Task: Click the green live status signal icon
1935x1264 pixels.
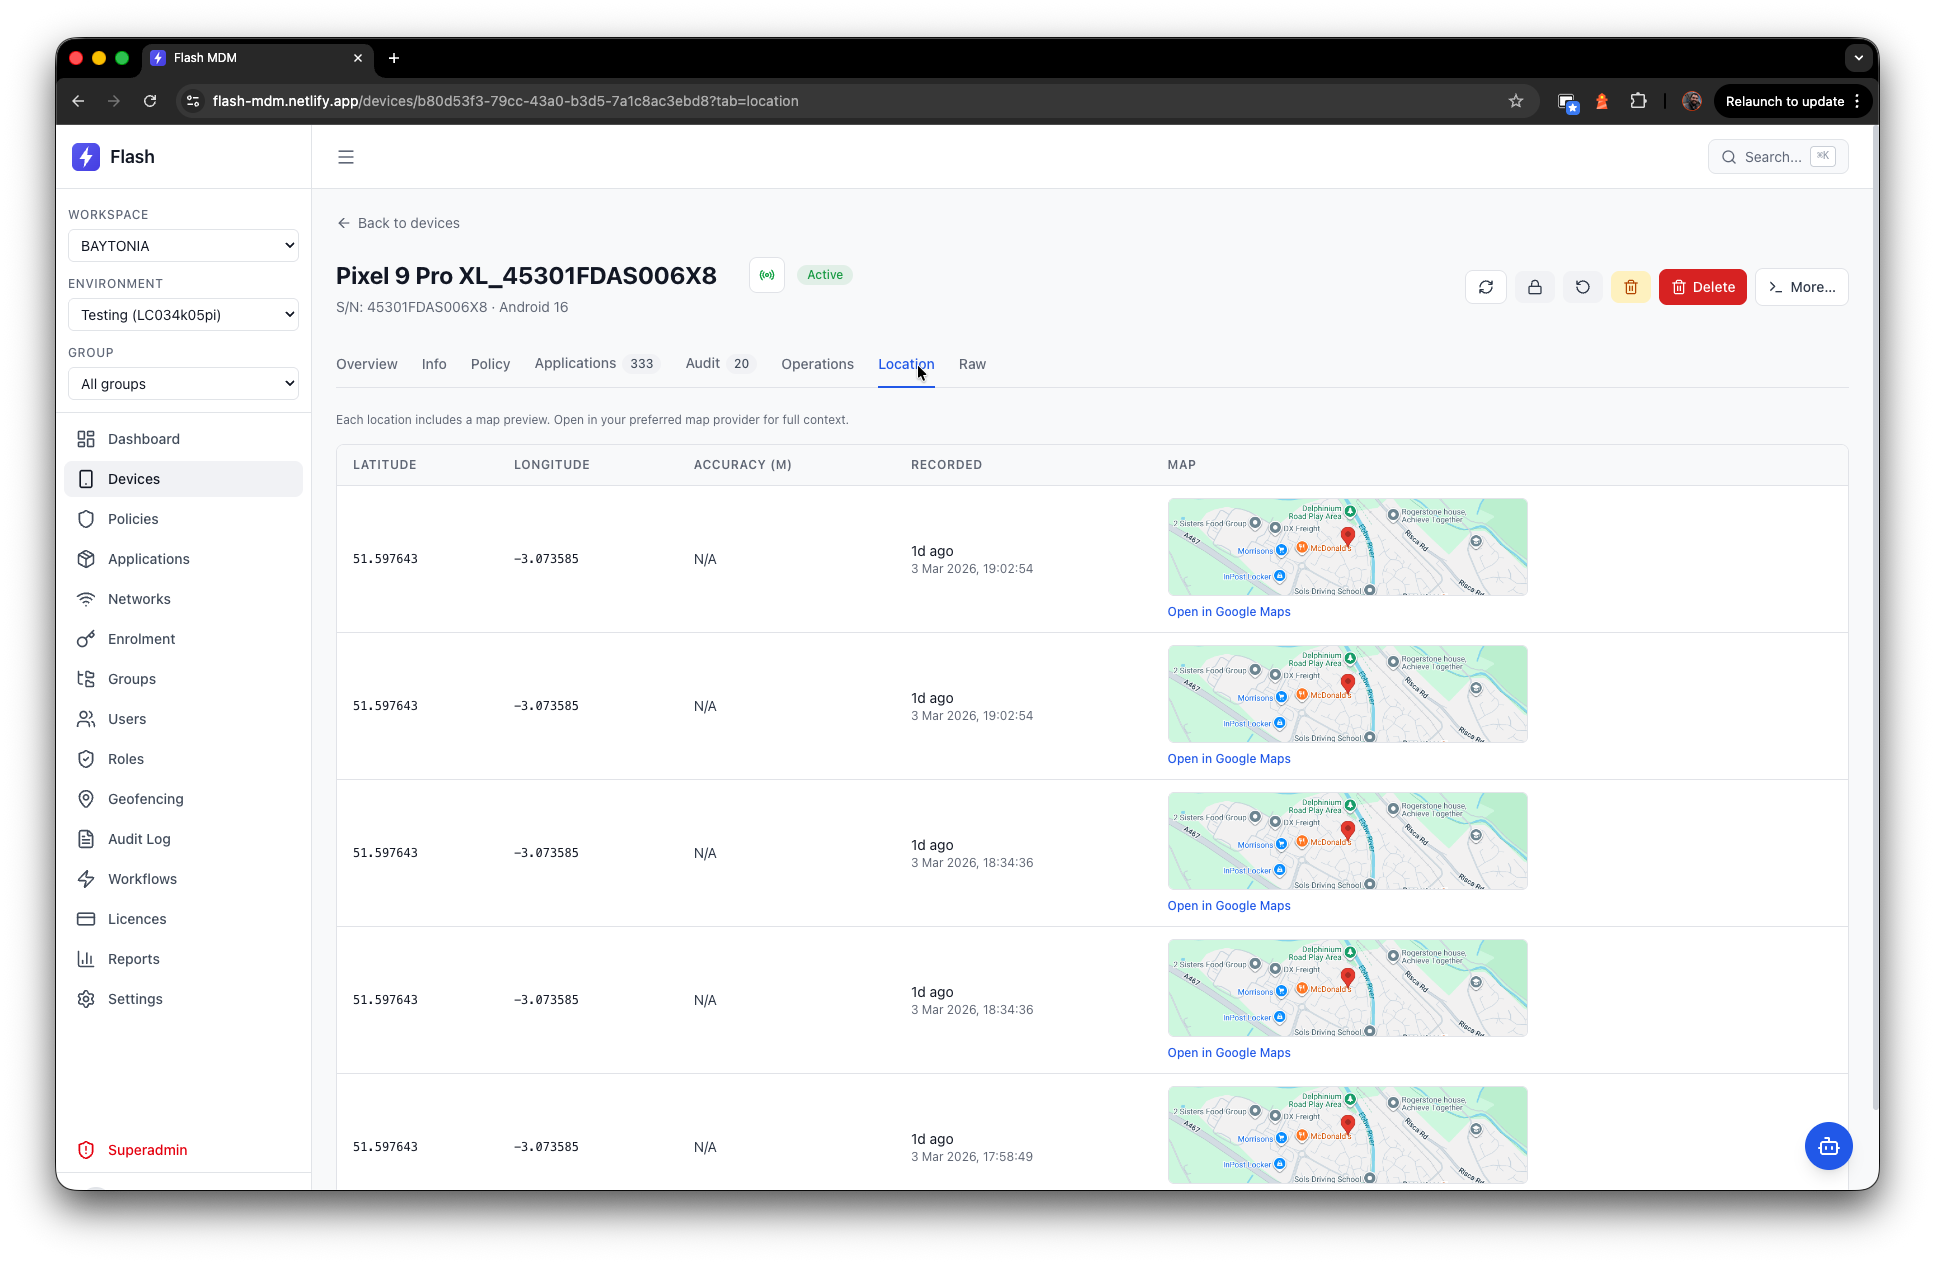Action: click(767, 275)
